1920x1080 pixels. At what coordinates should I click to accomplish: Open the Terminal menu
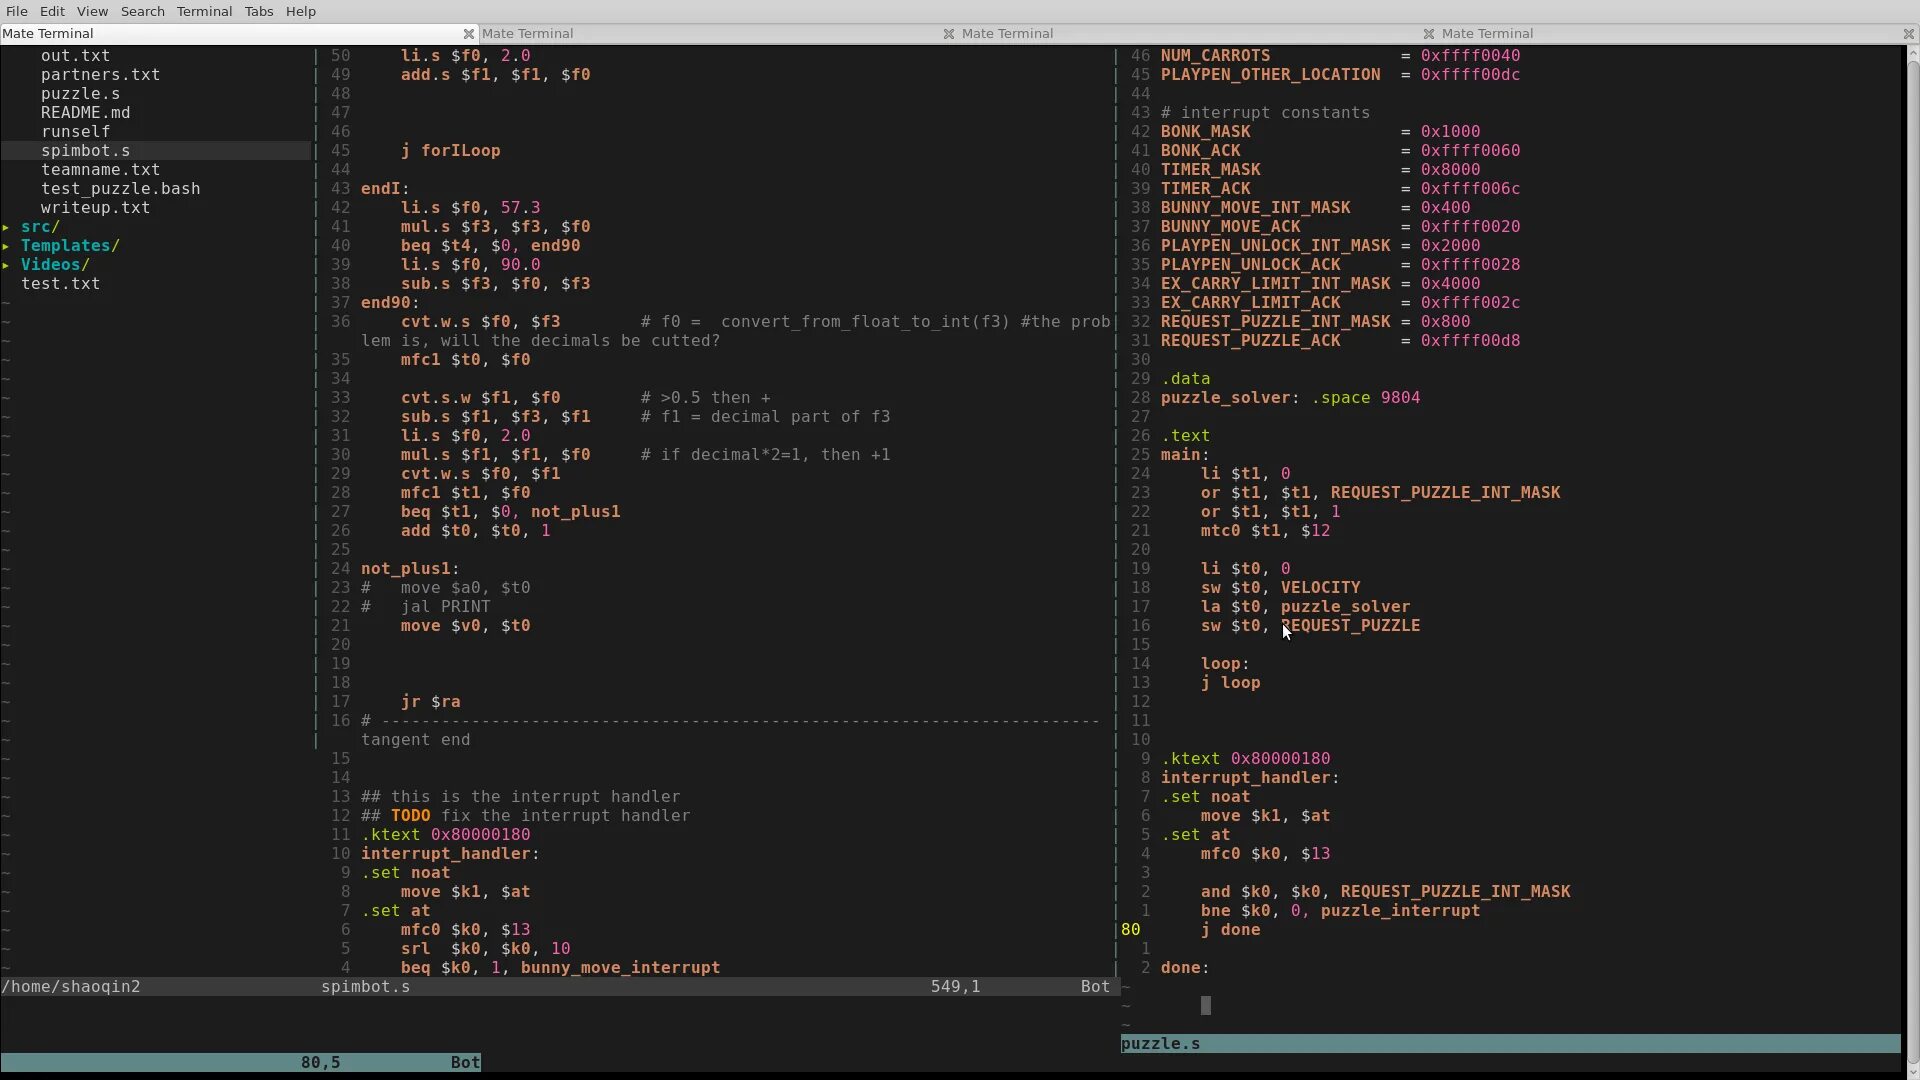[204, 11]
